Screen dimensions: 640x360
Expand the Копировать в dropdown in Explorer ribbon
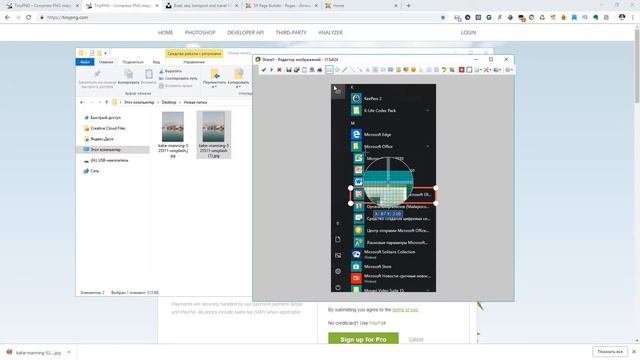pyautogui.click(x=238, y=87)
